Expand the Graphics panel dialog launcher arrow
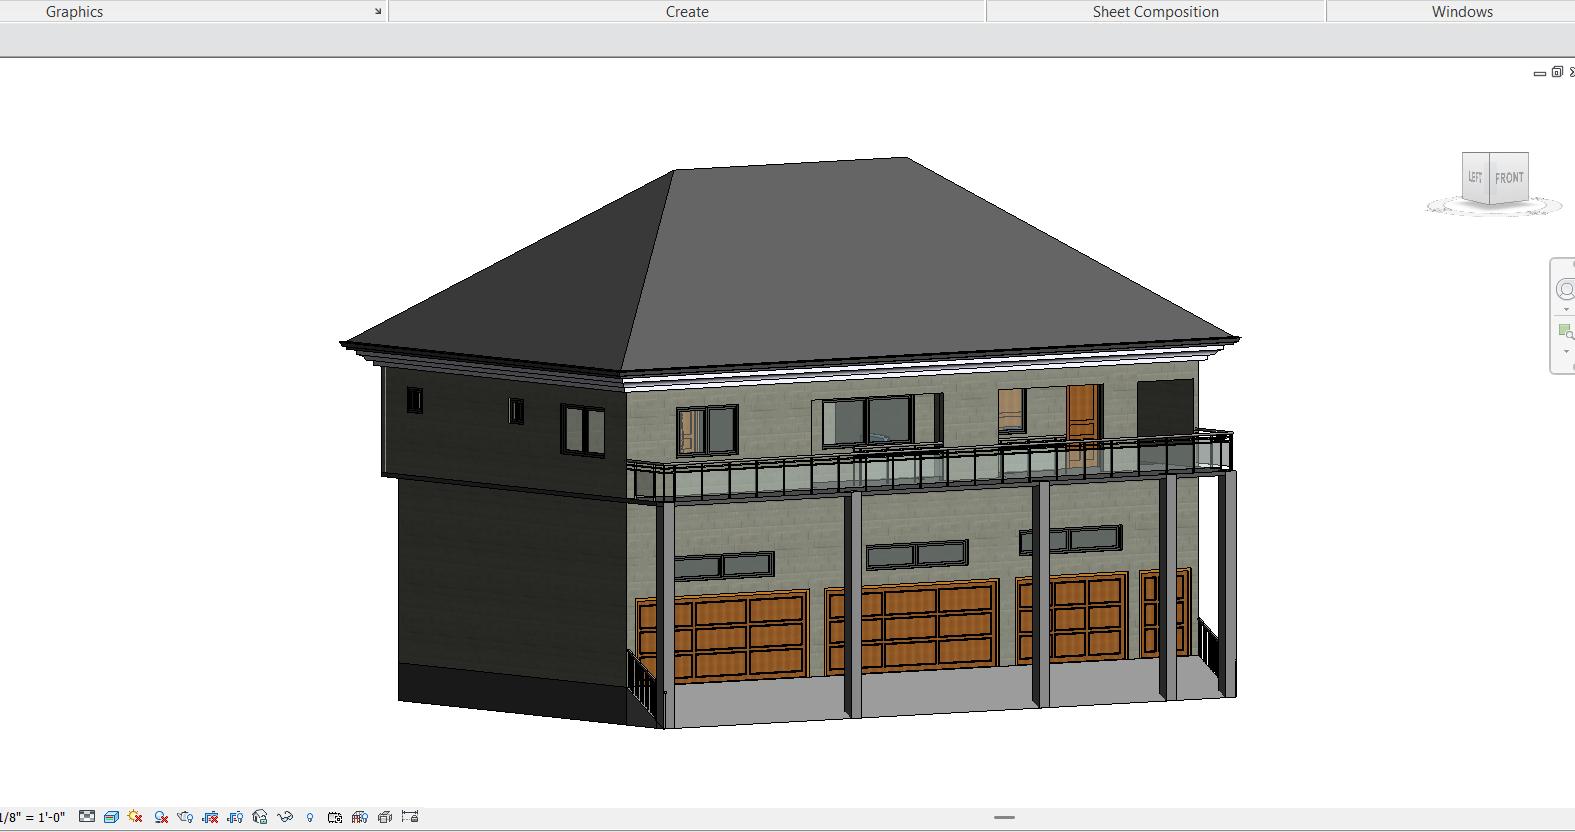Screen dimensions: 1575x832 coord(378,12)
